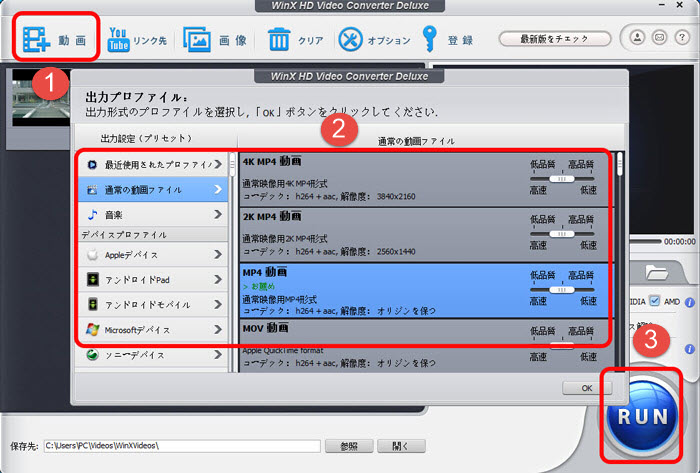This screenshot has width=700, height=473.
Task: Click the デバイスプロファイル section header
Action: 153,235
